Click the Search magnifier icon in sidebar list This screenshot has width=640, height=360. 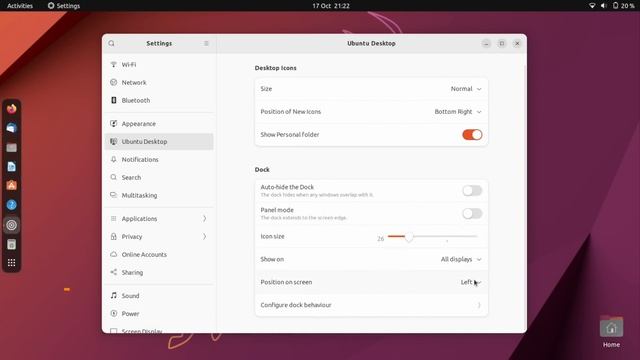click(113, 178)
